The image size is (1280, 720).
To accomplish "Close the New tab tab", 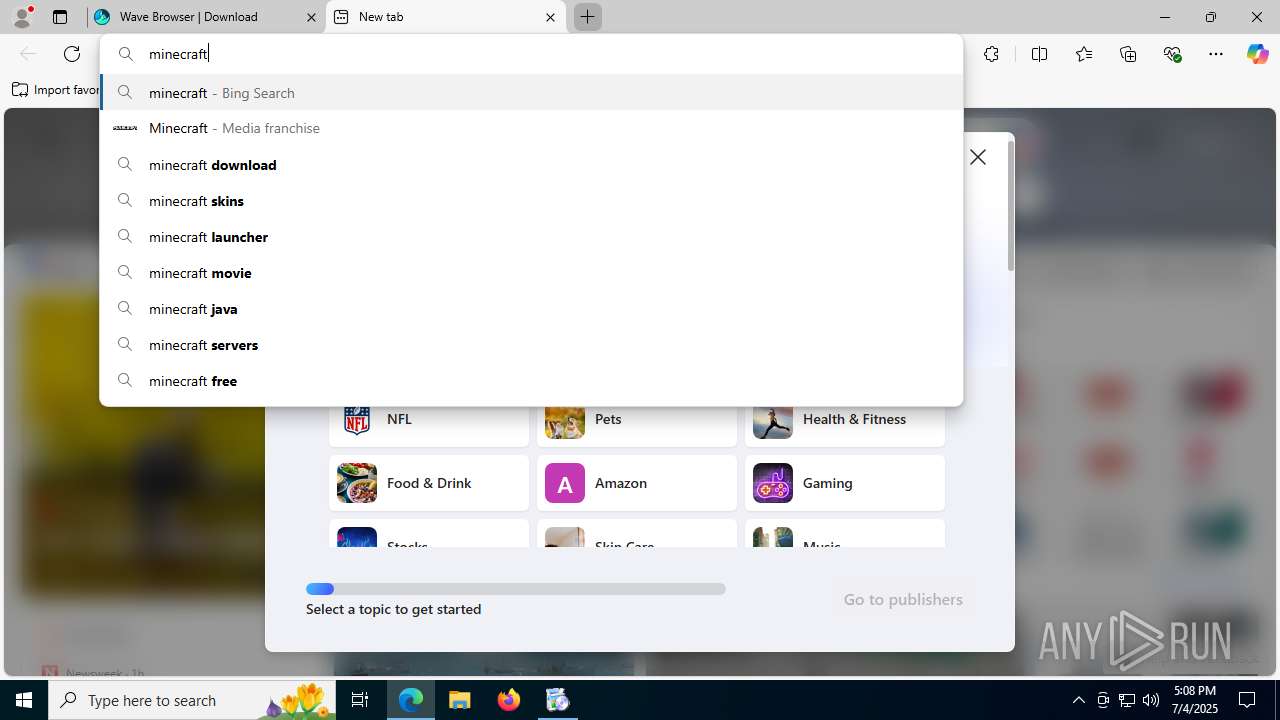I will pos(550,17).
